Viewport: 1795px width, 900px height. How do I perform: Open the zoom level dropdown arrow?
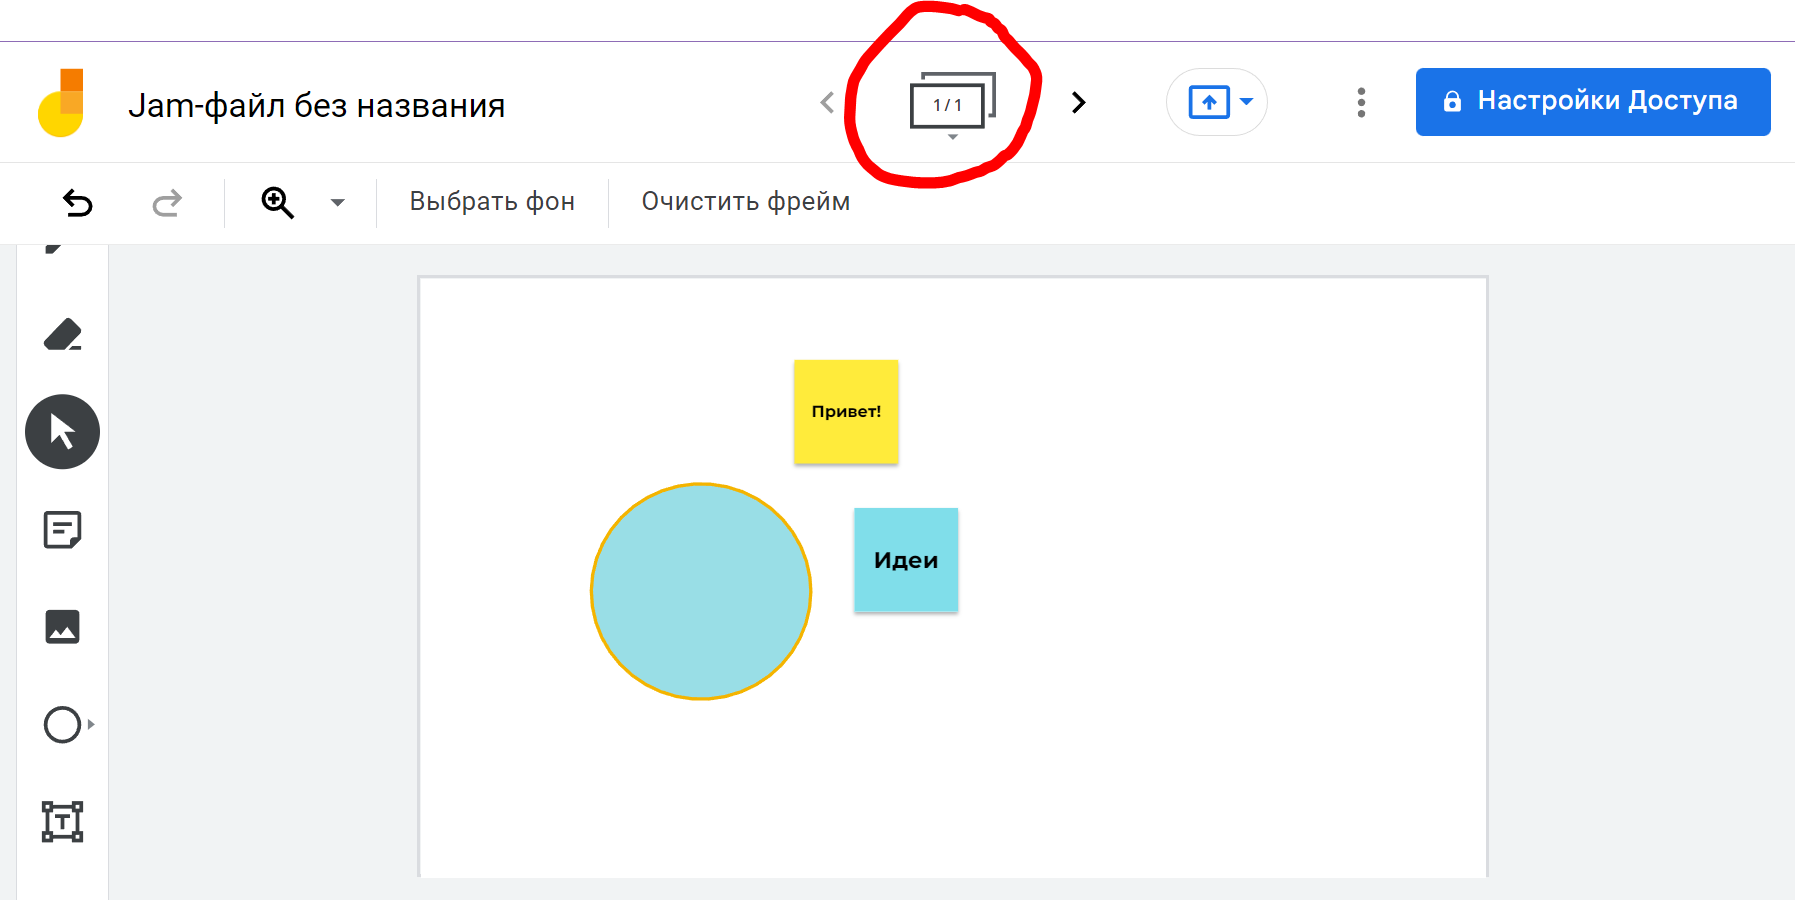(338, 203)
